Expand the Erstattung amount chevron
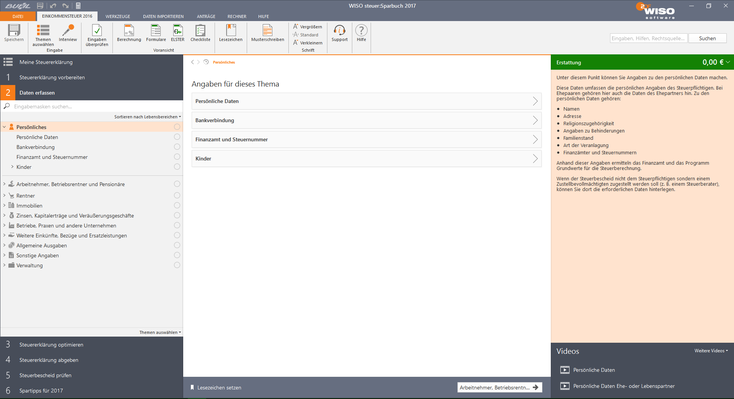734x399 pixels. [x=727, y=62]
